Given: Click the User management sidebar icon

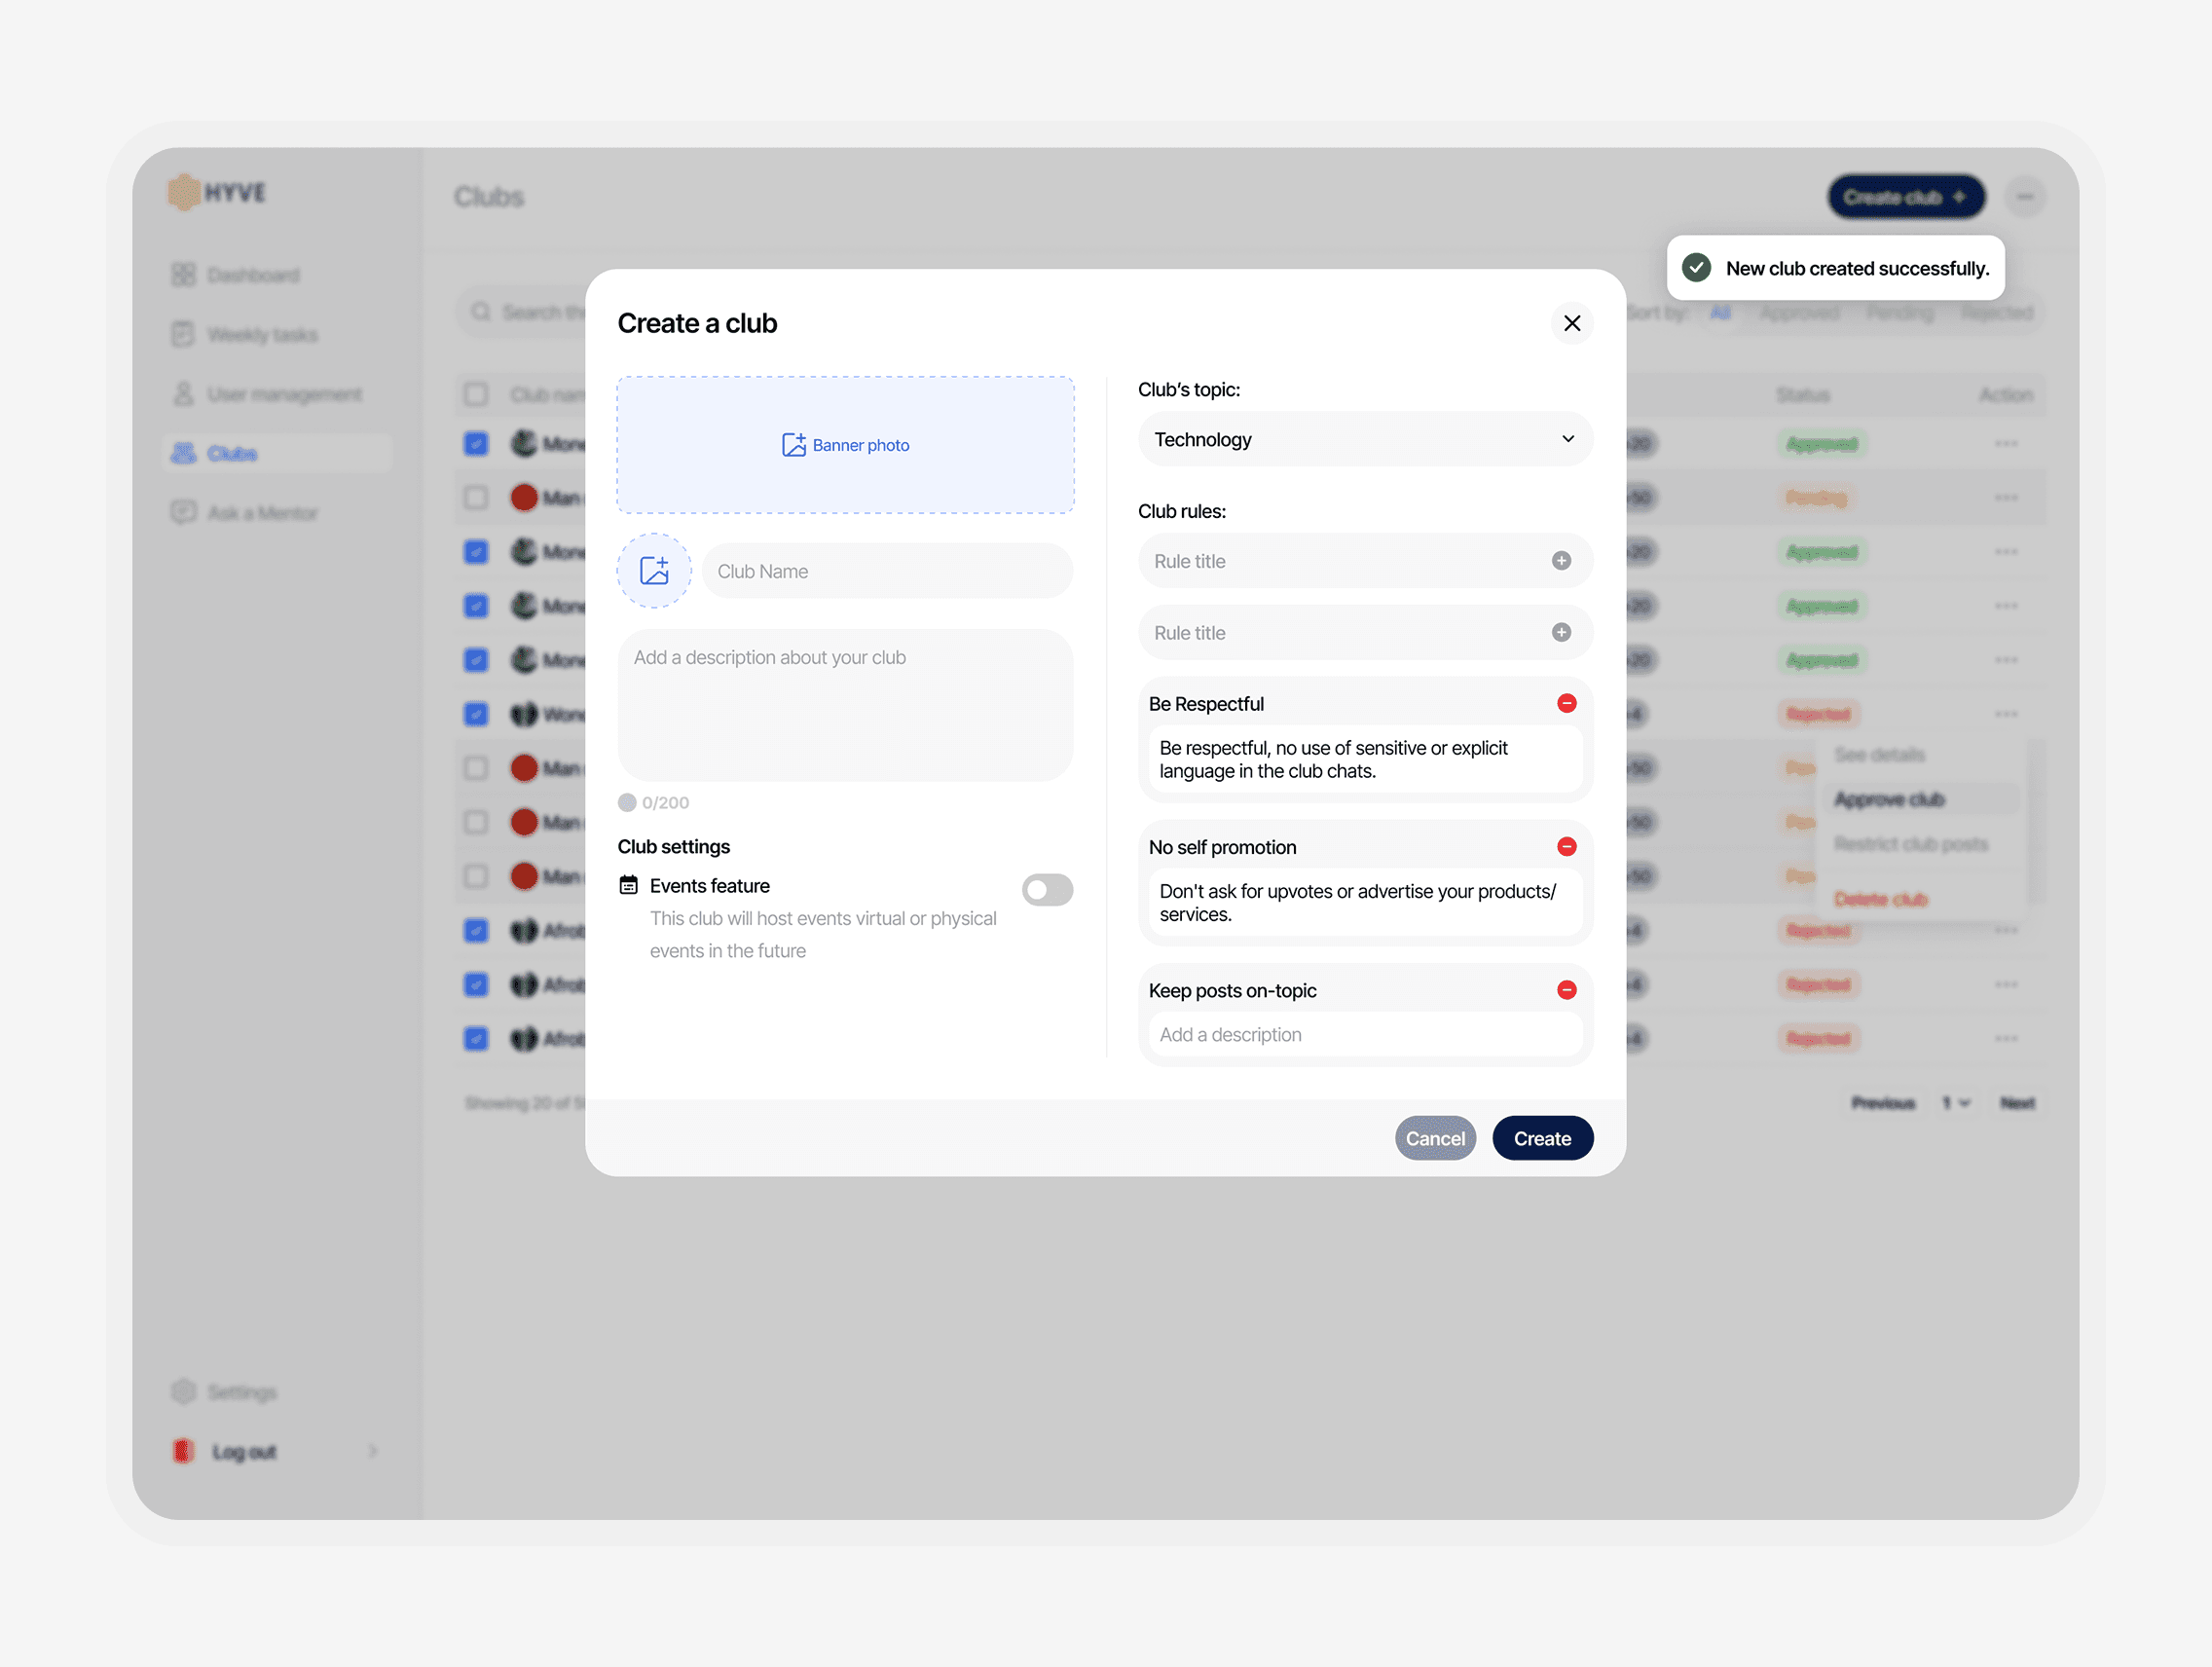Looking at the screenshot, I should 183,394.
